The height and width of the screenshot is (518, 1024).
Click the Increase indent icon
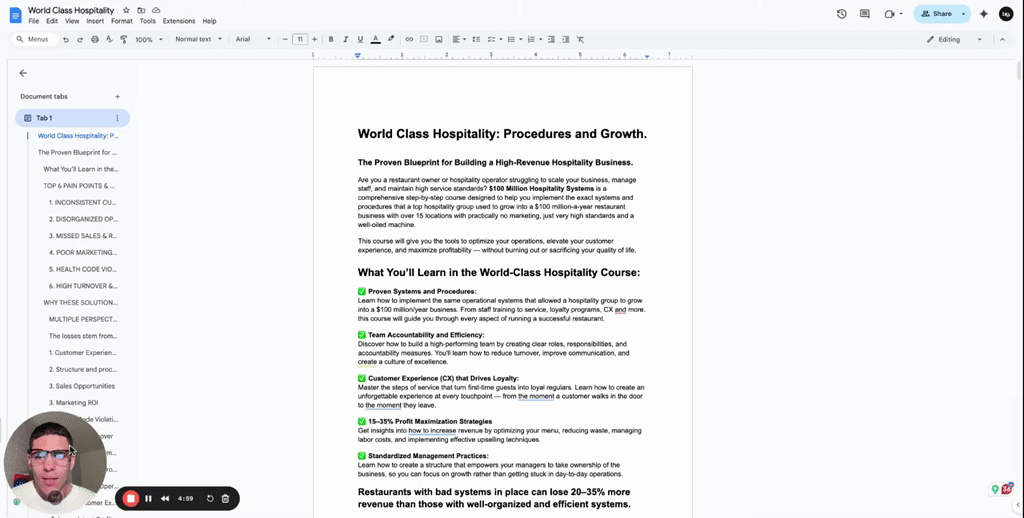566,39
